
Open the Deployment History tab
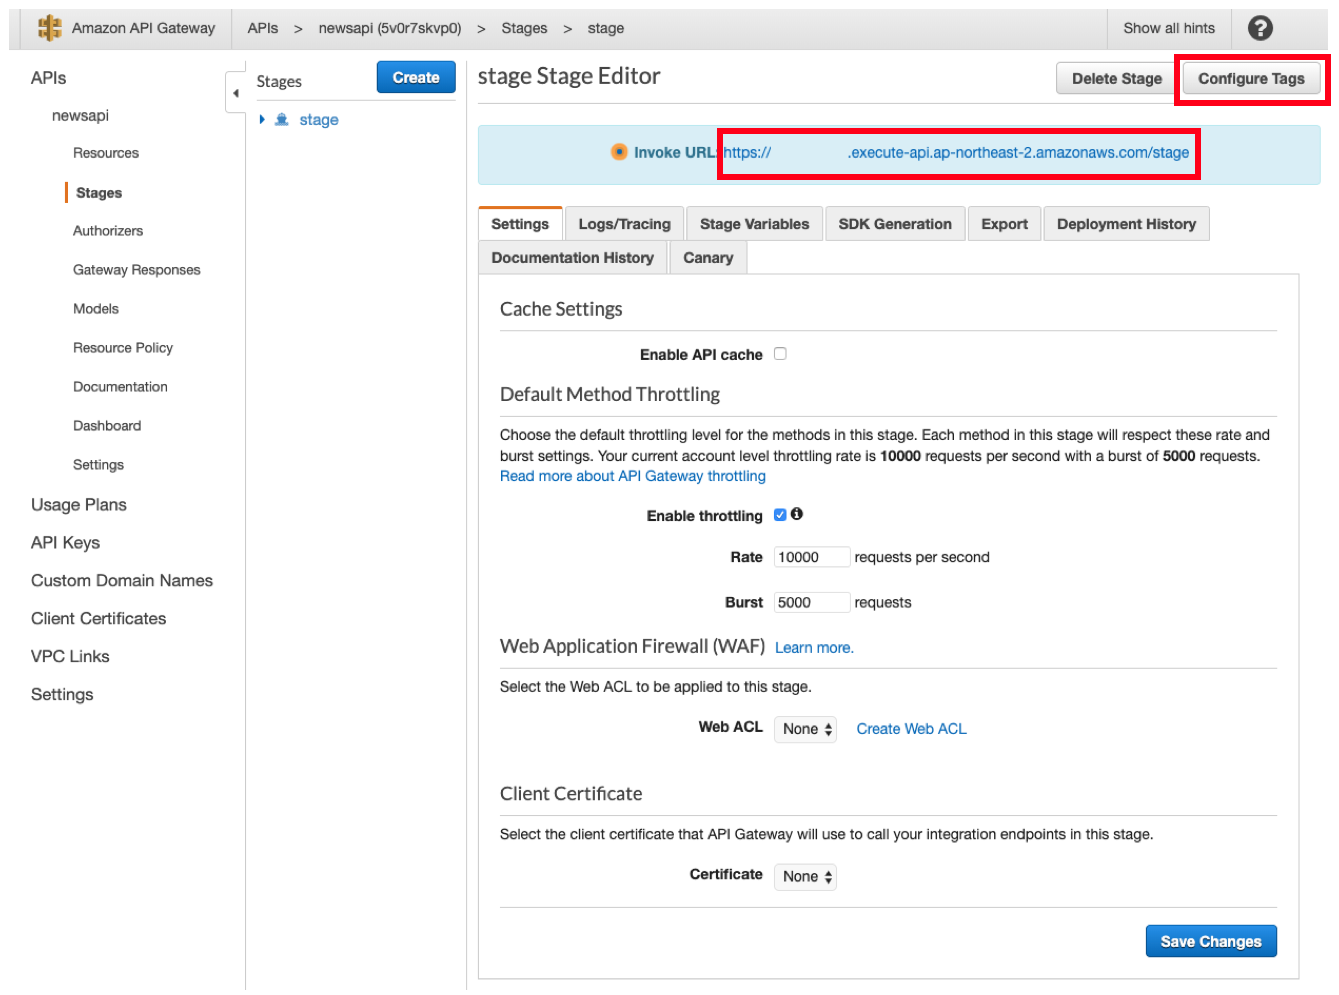(x=1126, y=224)
